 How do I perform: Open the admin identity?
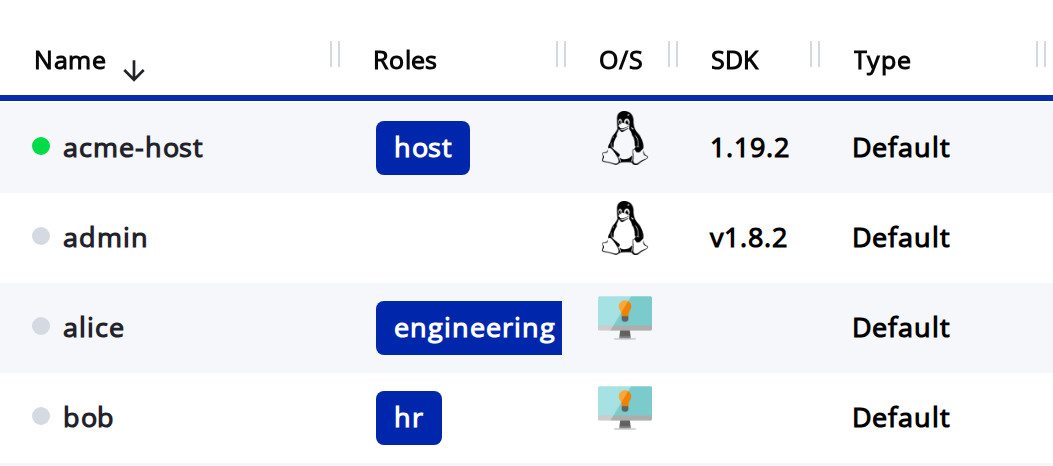pyautogui.click(x=105, y=237)
